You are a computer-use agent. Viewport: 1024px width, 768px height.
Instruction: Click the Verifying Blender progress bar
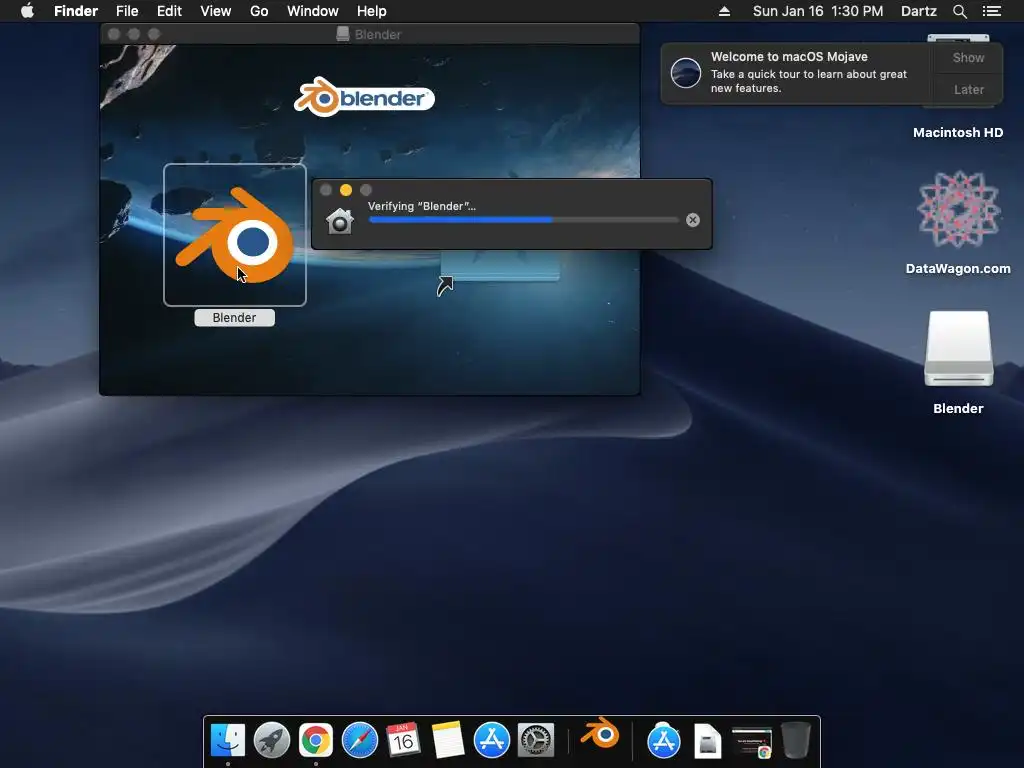524,220
